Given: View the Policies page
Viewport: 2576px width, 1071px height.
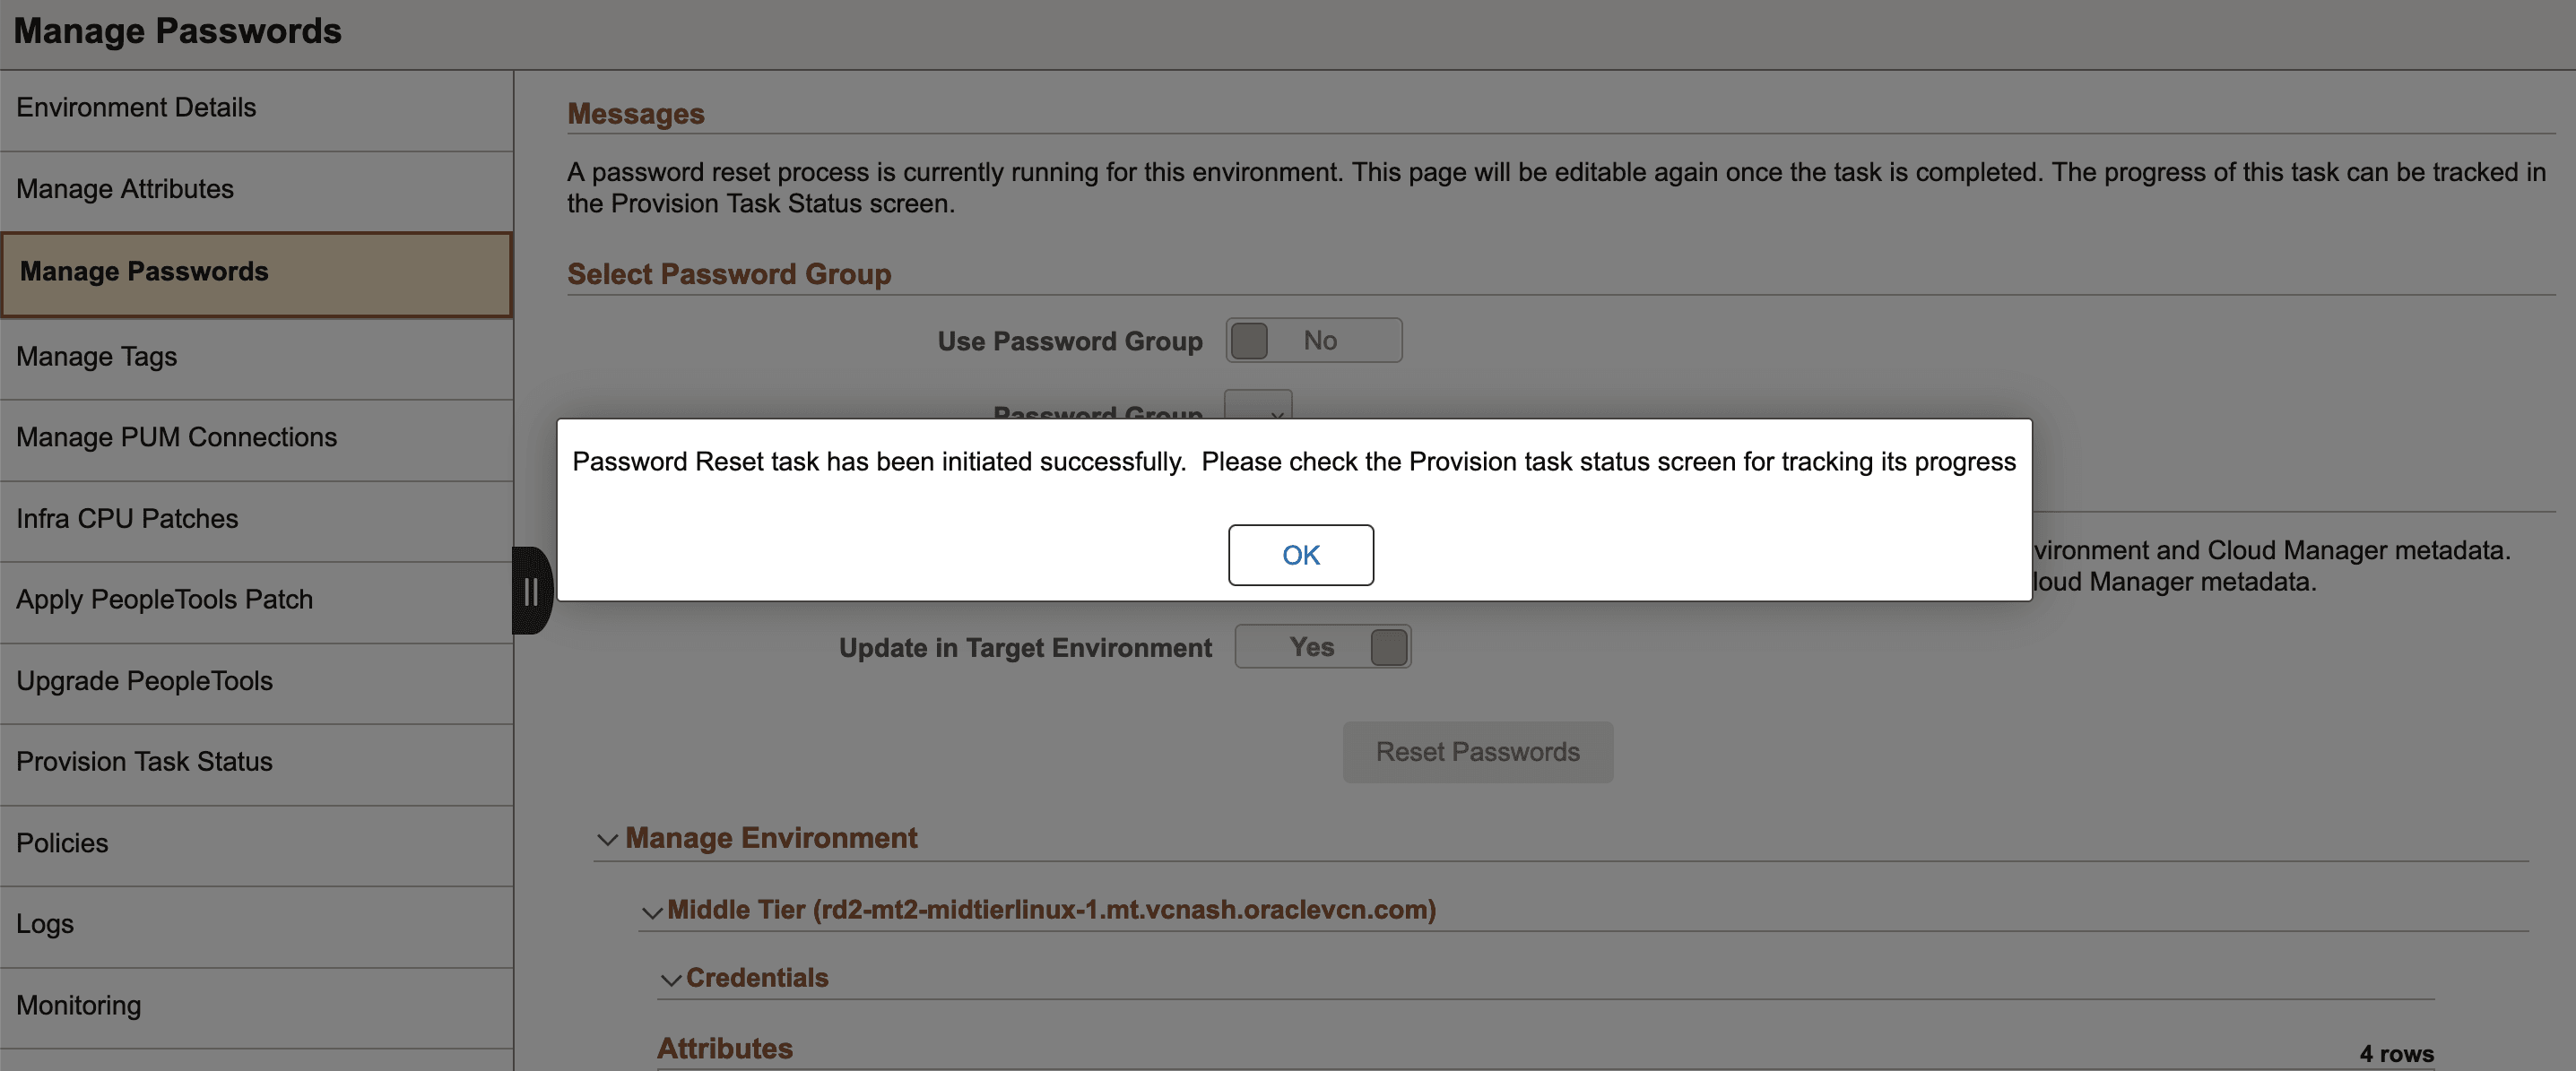Looking at the screenshot, I should click(62, 843).
